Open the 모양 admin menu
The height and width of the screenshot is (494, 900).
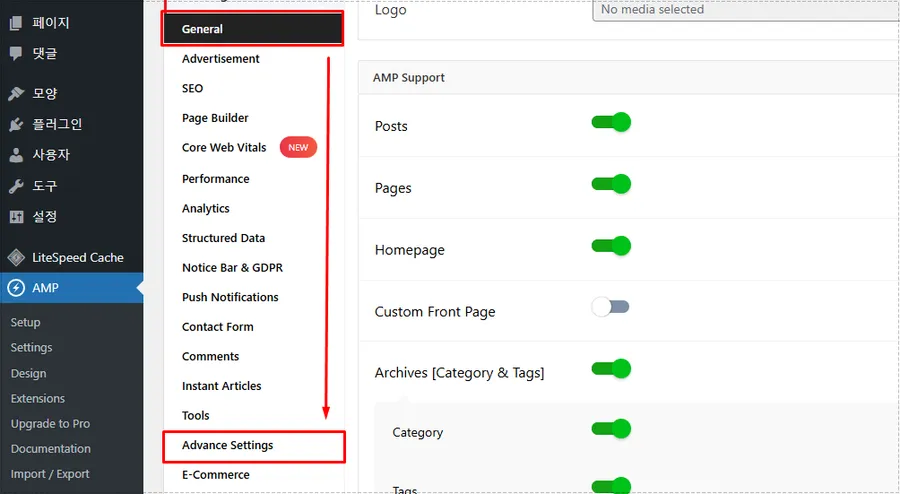pos(45,94)
